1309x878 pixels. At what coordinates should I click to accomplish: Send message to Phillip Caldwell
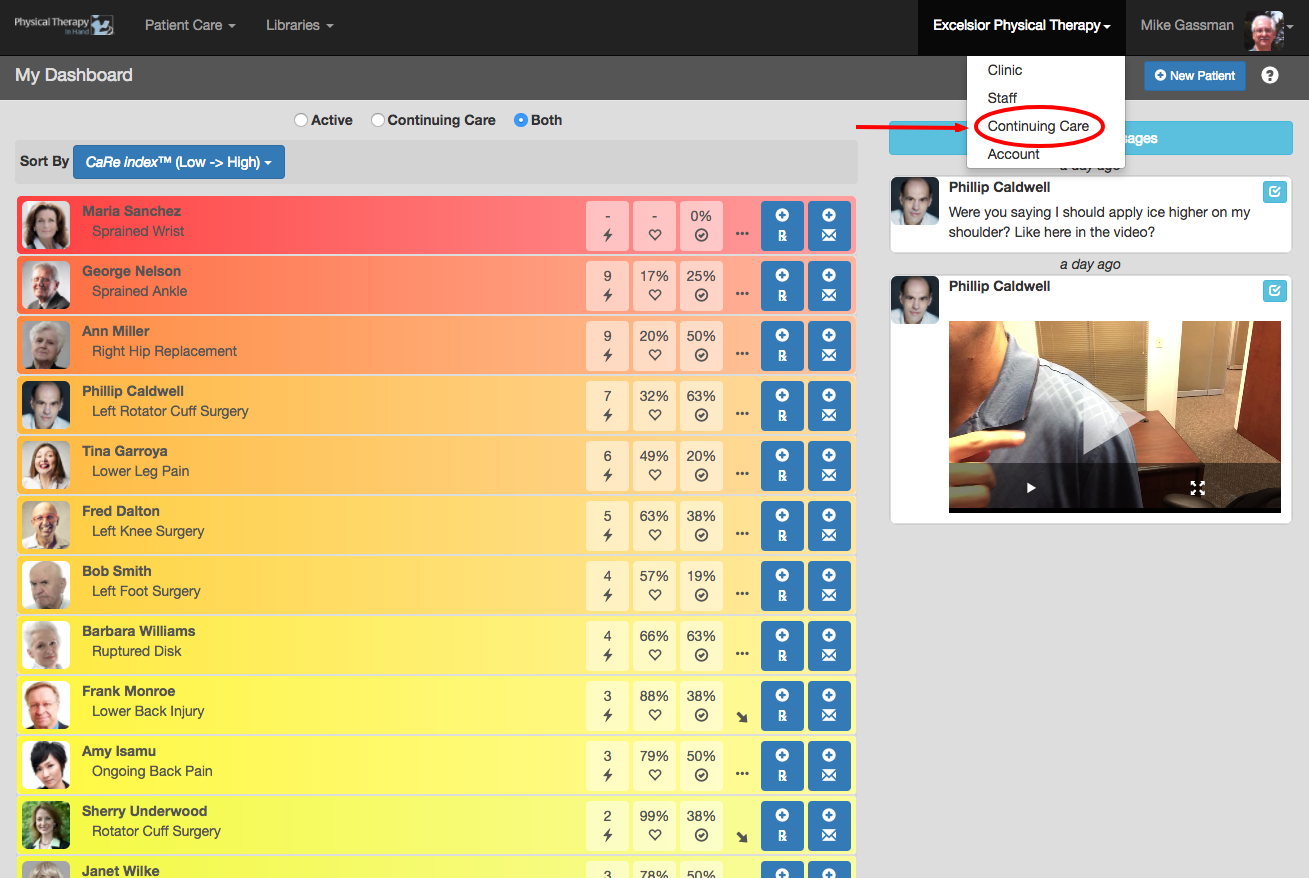[x=829, y=405]
